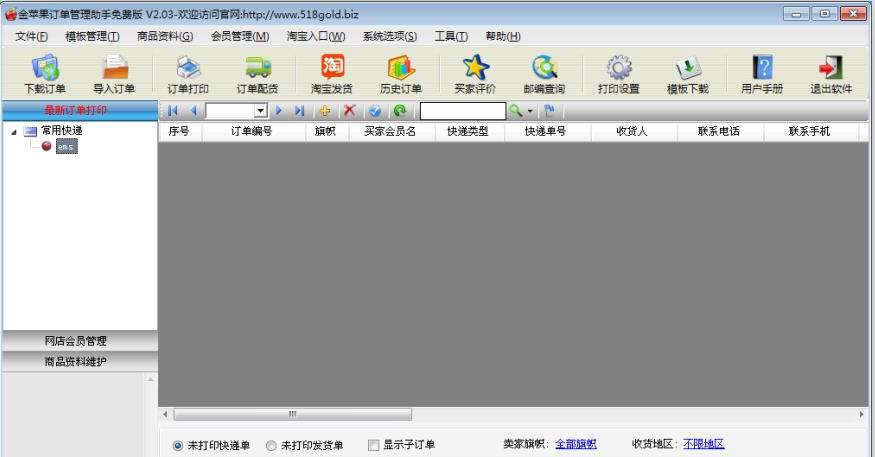The width and height of the screenshot is (875, 457).
Task: Open the 系统选项(S) menu
Action: 390,36
